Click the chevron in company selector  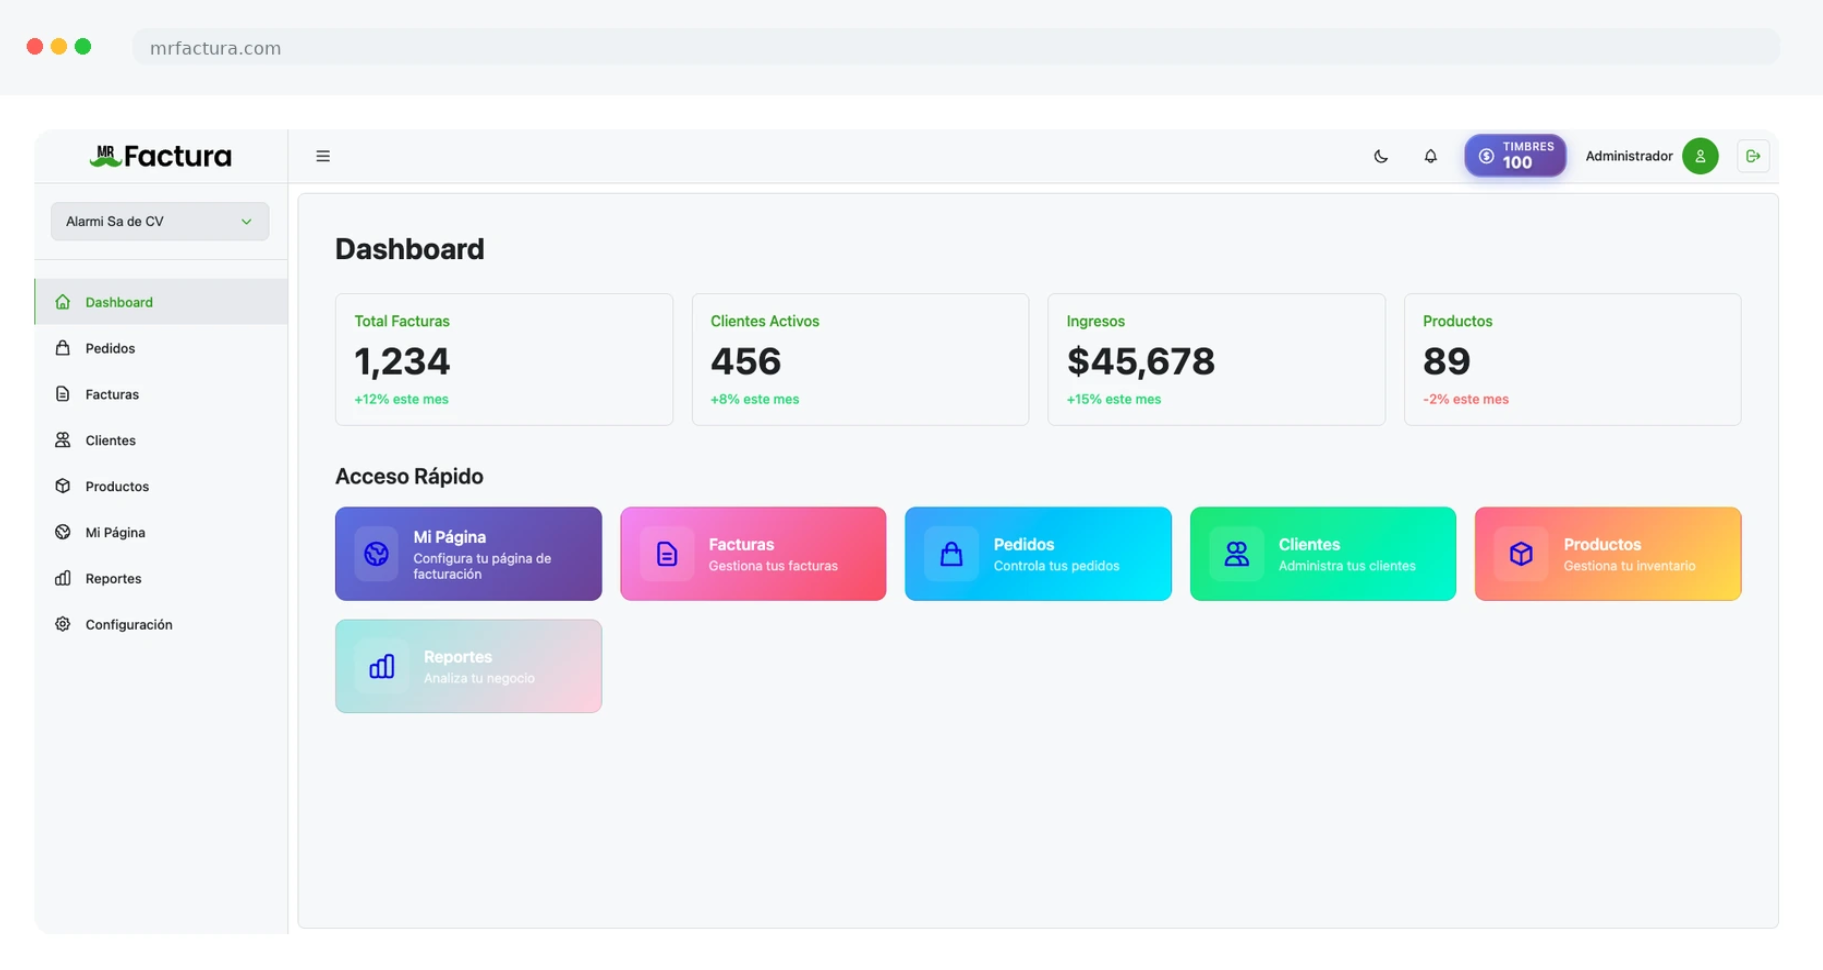pyautogui.click(x=246, y=221)
